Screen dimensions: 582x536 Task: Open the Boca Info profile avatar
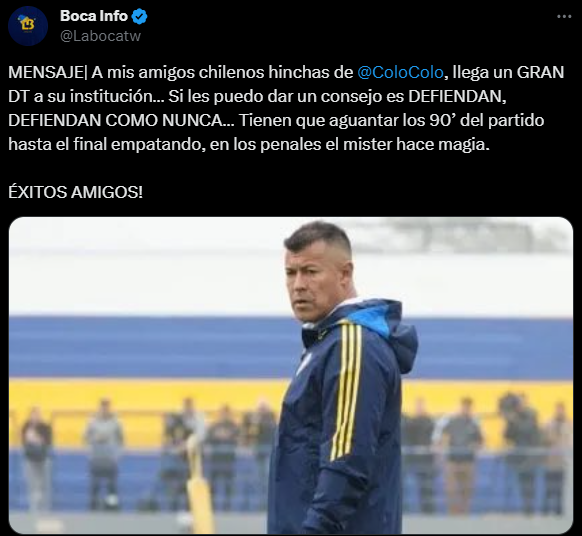(x=28, y=26)
